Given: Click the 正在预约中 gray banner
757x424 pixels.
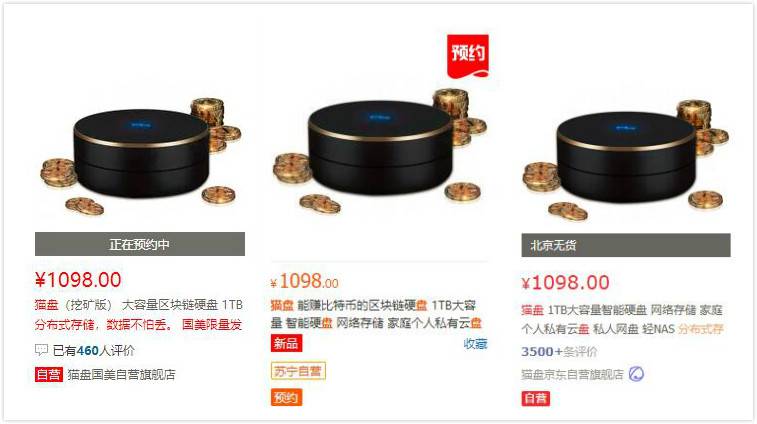Looking at the screenshot, I should point(140,244).
